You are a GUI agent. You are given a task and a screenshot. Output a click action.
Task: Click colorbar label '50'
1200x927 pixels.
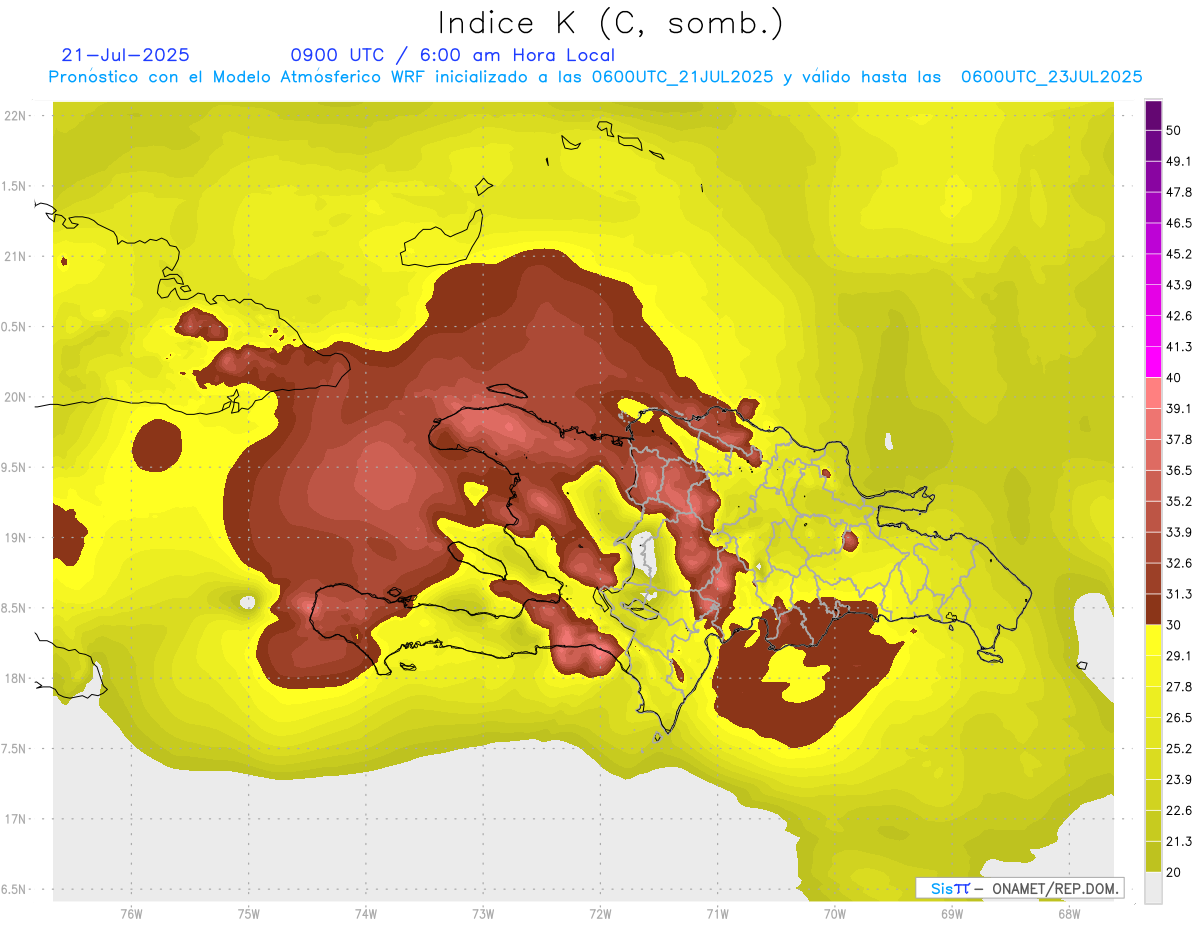pyautogui.click(x=1174, y=131)
